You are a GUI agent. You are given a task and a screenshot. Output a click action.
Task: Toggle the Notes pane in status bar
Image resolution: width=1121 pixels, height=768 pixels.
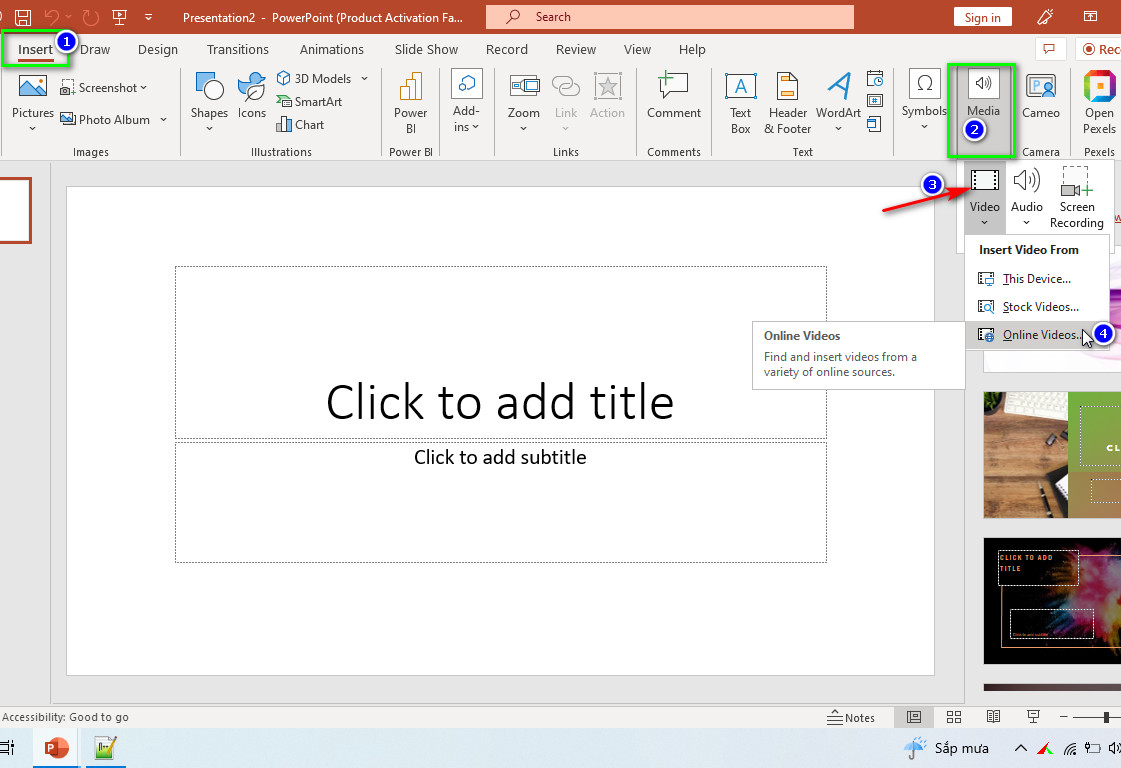tap(851, 717)
